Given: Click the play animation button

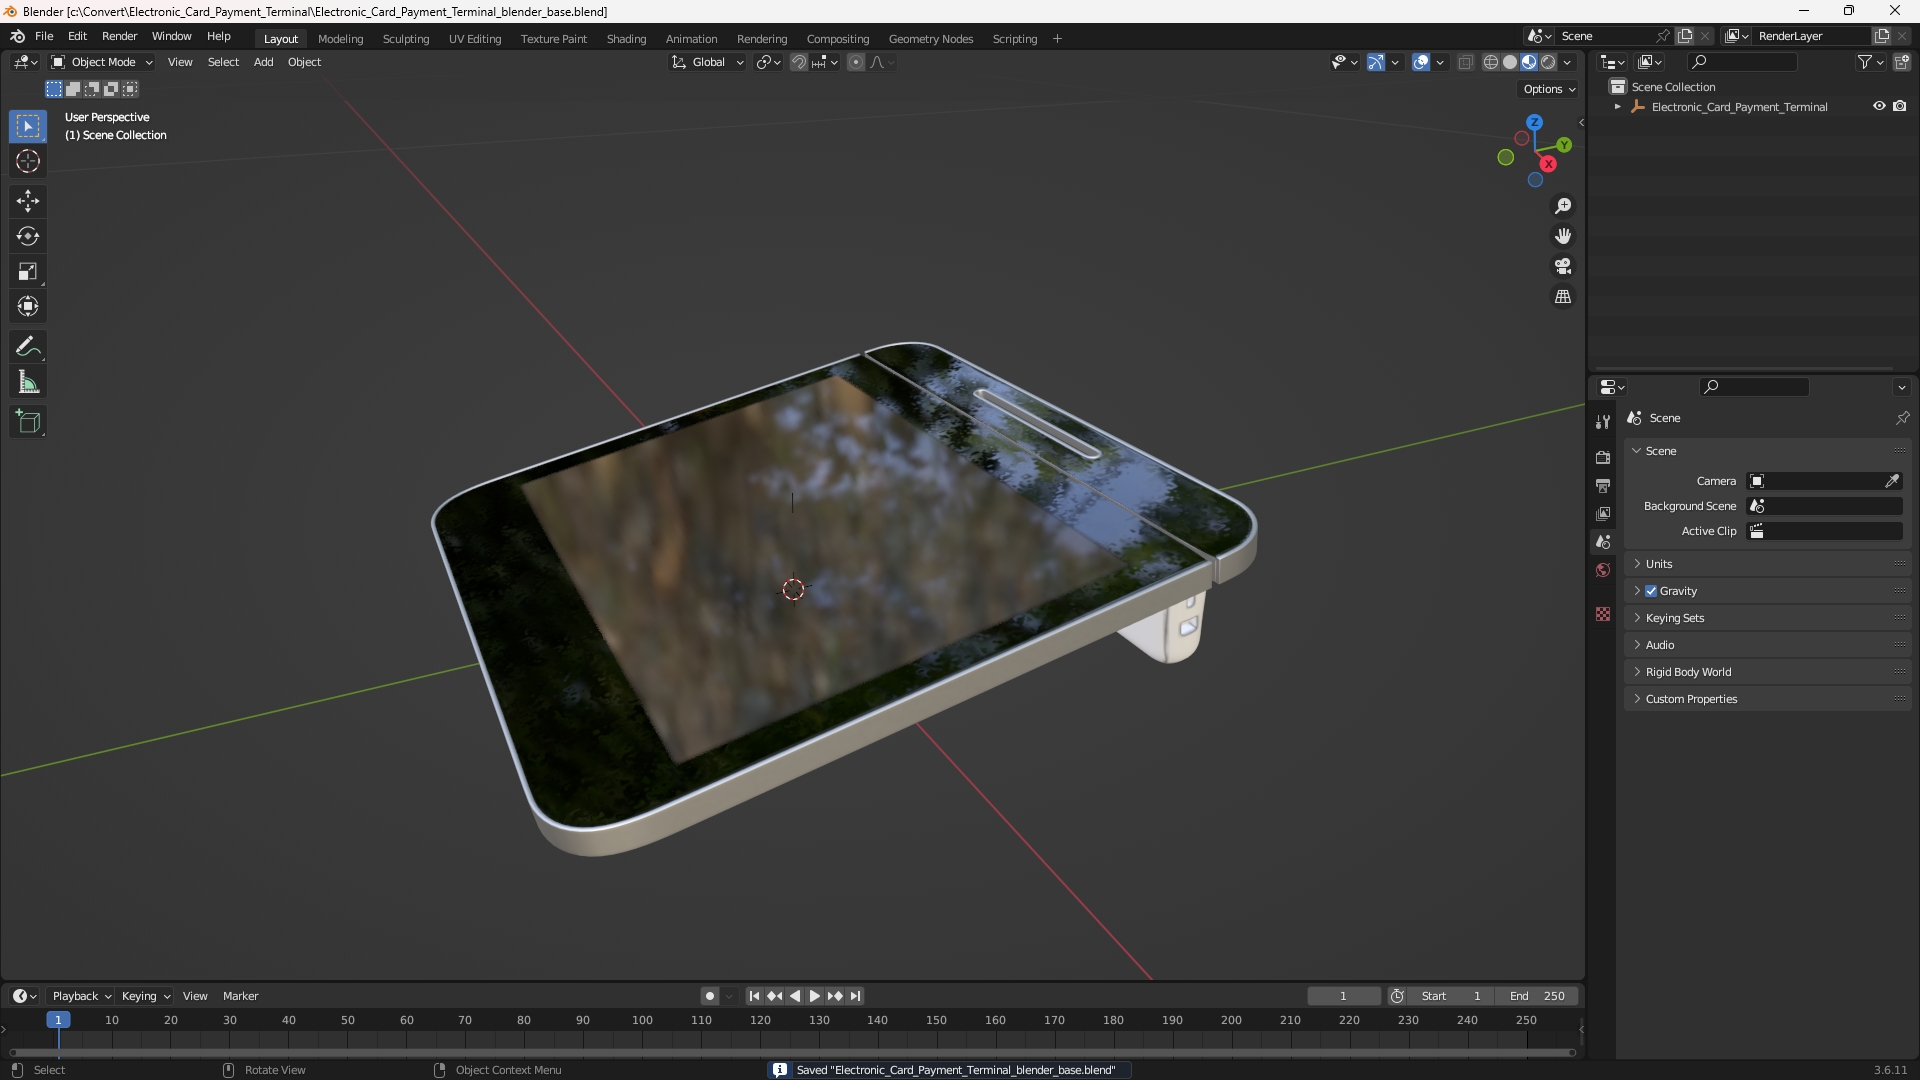Looking at the screenshot, I should [x=814, y=996].
